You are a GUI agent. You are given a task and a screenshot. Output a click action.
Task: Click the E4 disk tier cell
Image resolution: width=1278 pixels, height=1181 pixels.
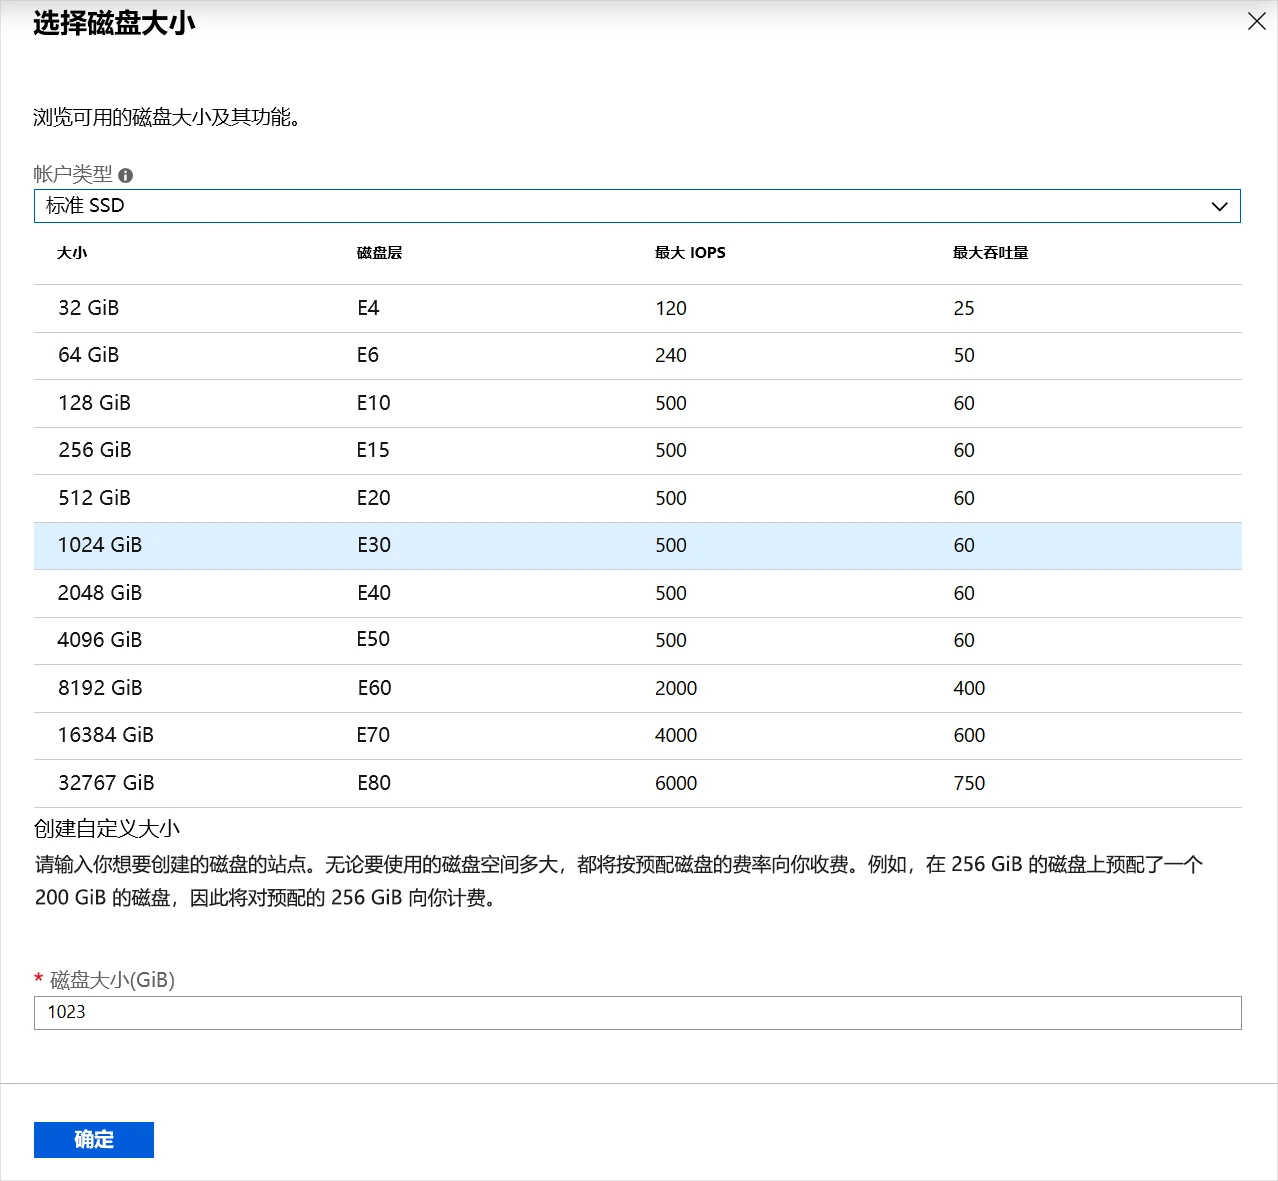tap(368, 308)
